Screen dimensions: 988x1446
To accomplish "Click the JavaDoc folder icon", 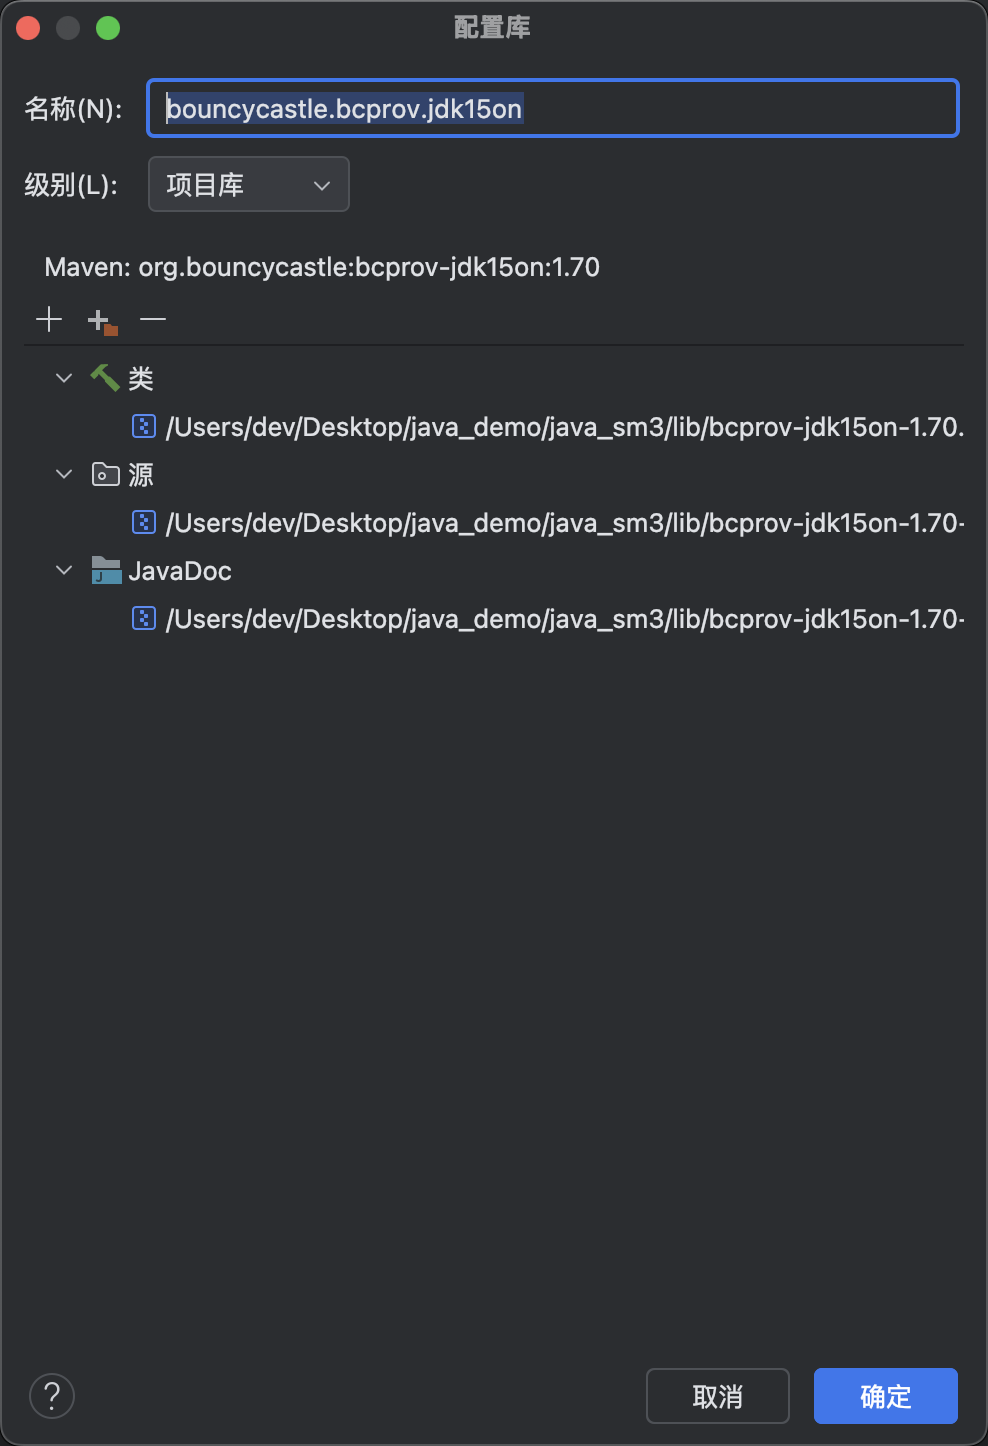I will [x=106, y=570].
